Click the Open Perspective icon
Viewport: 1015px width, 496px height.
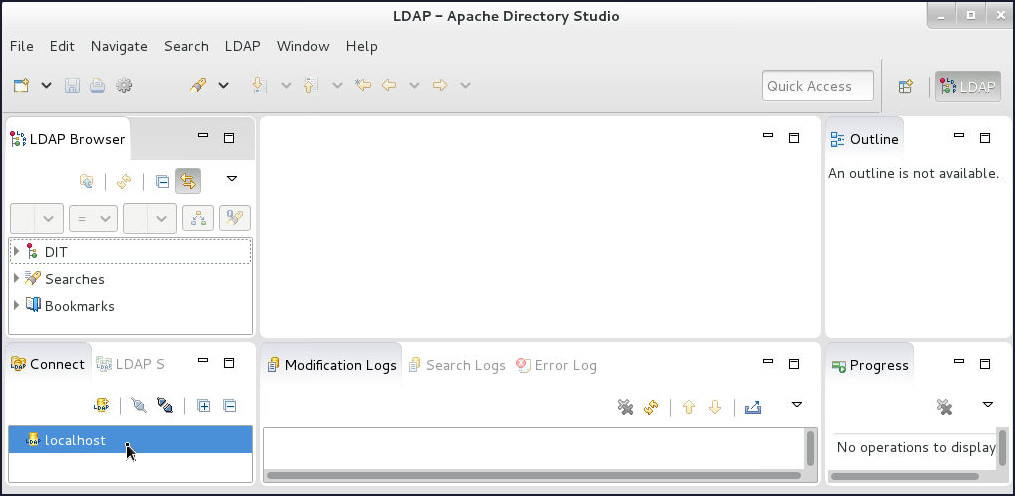coord(906,86)
